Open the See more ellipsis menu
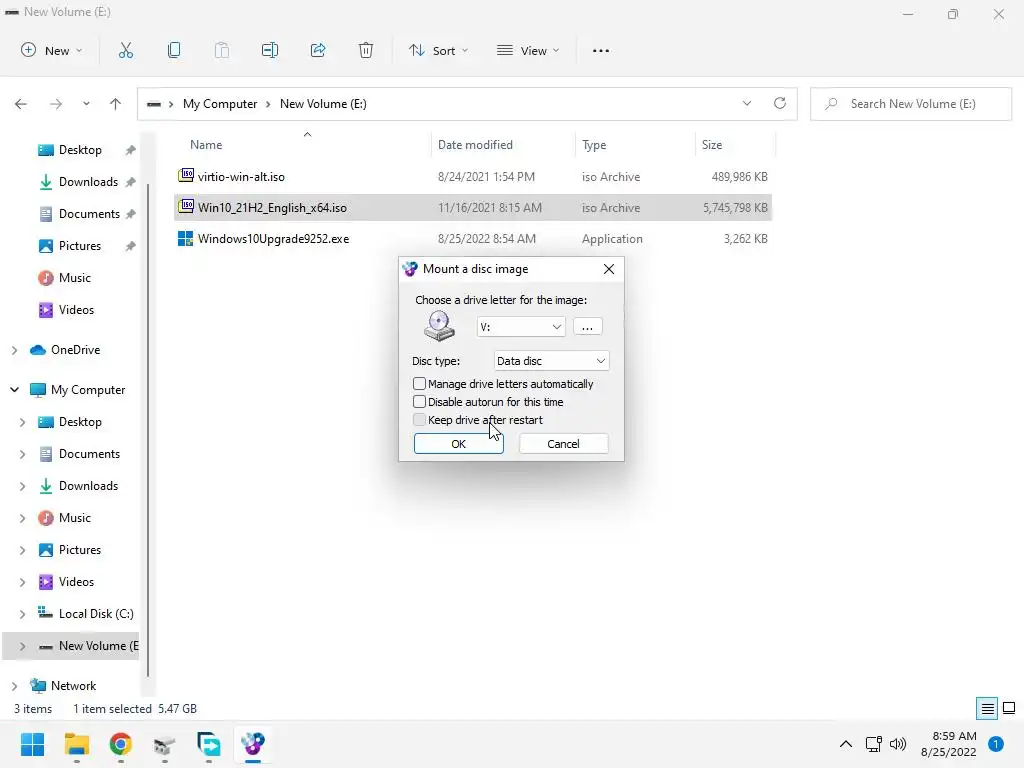The image size is (1024, 768). [601, 50]
